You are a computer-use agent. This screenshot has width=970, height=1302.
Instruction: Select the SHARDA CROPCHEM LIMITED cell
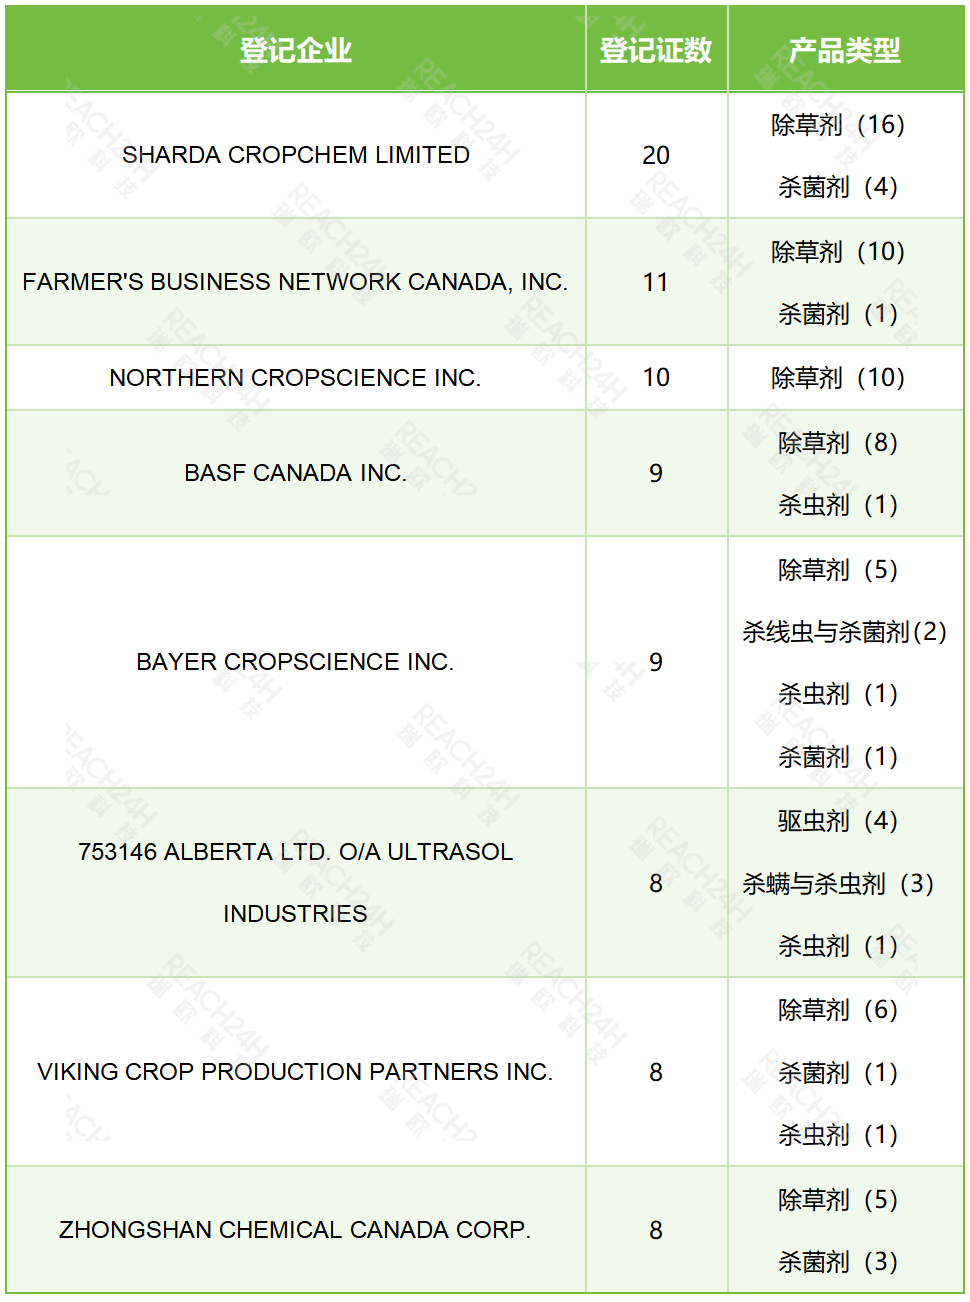296,155
